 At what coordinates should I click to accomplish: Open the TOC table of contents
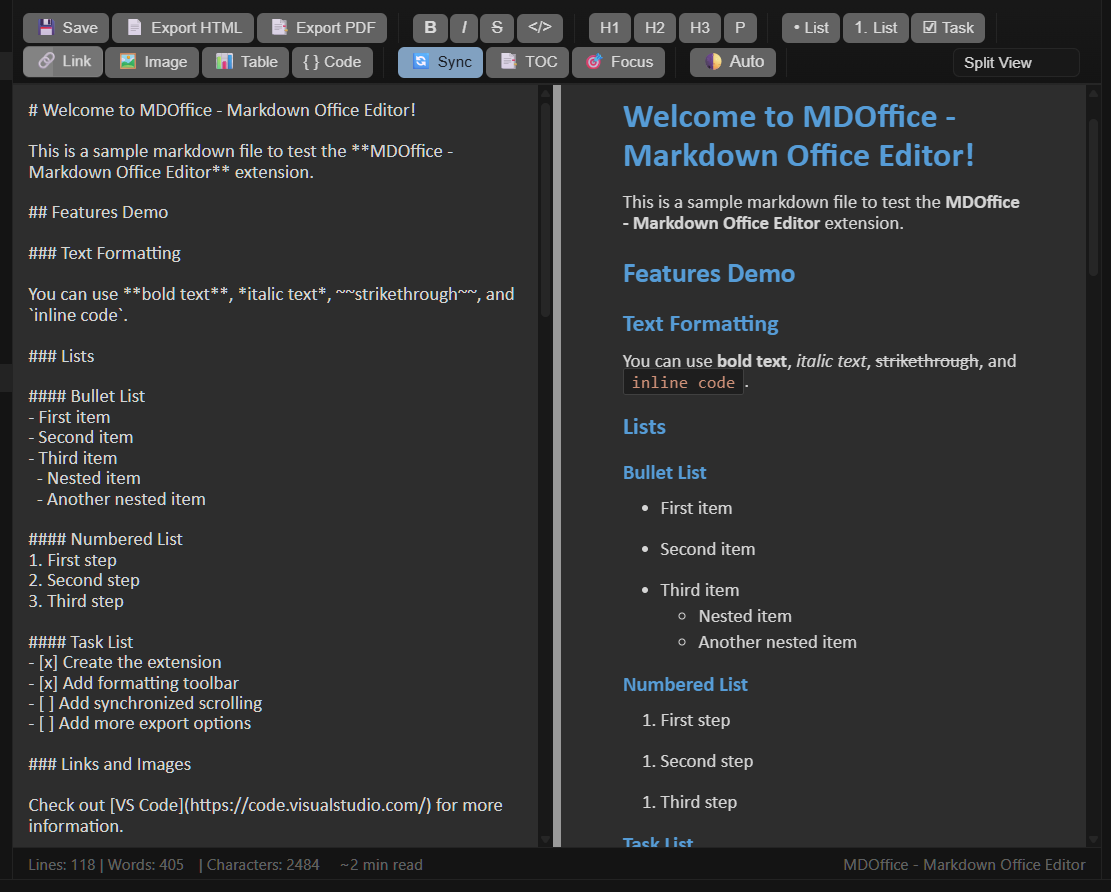click(527, 62)
